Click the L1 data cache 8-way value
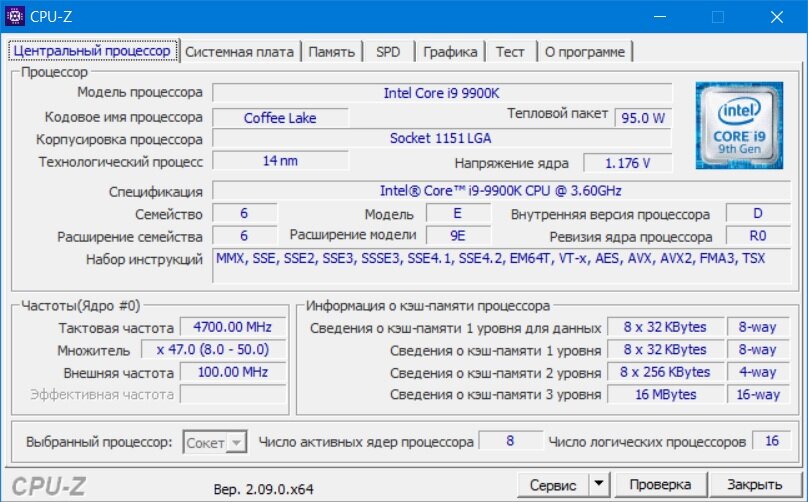 tap(758, 327)
